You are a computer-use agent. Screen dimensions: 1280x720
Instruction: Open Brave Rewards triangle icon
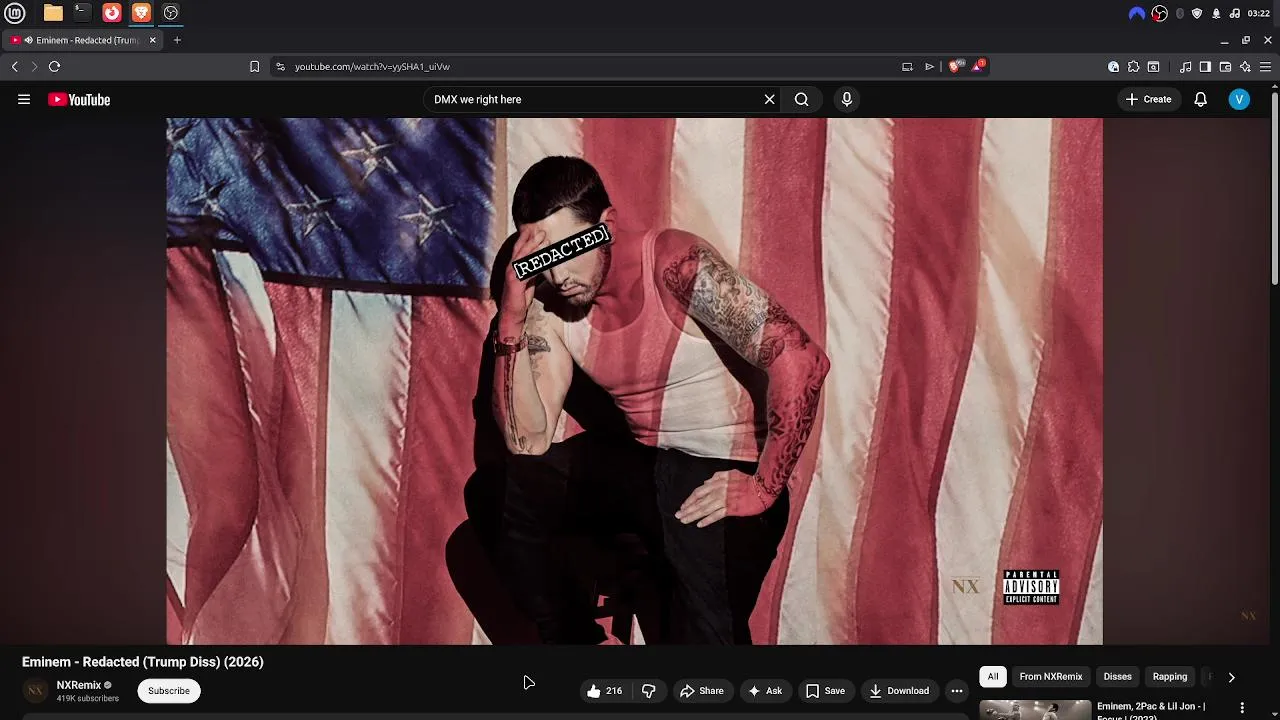(978, 66)
